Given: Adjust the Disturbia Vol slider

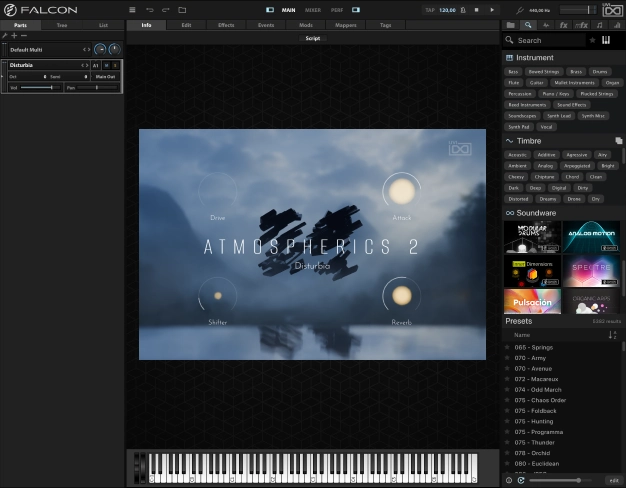Looking at the screenshot, I should click(40, 88).
